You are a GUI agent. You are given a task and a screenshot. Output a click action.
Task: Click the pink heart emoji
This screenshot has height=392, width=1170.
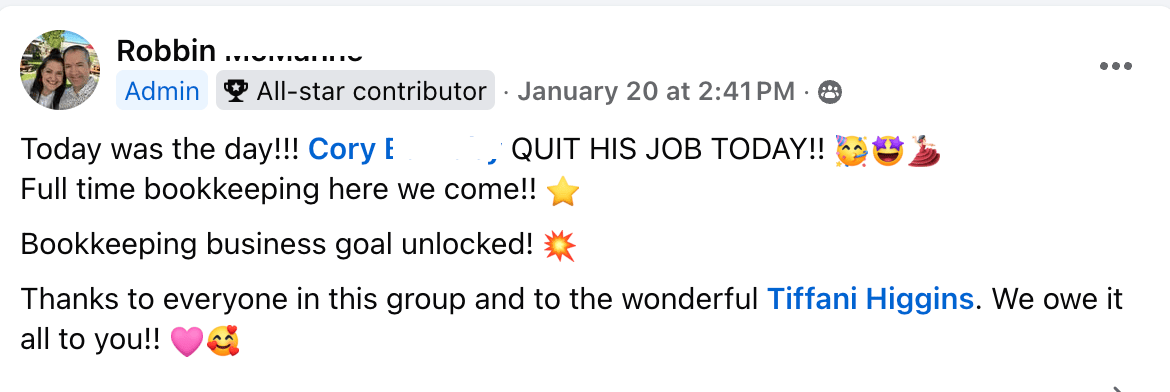[187, 342]
